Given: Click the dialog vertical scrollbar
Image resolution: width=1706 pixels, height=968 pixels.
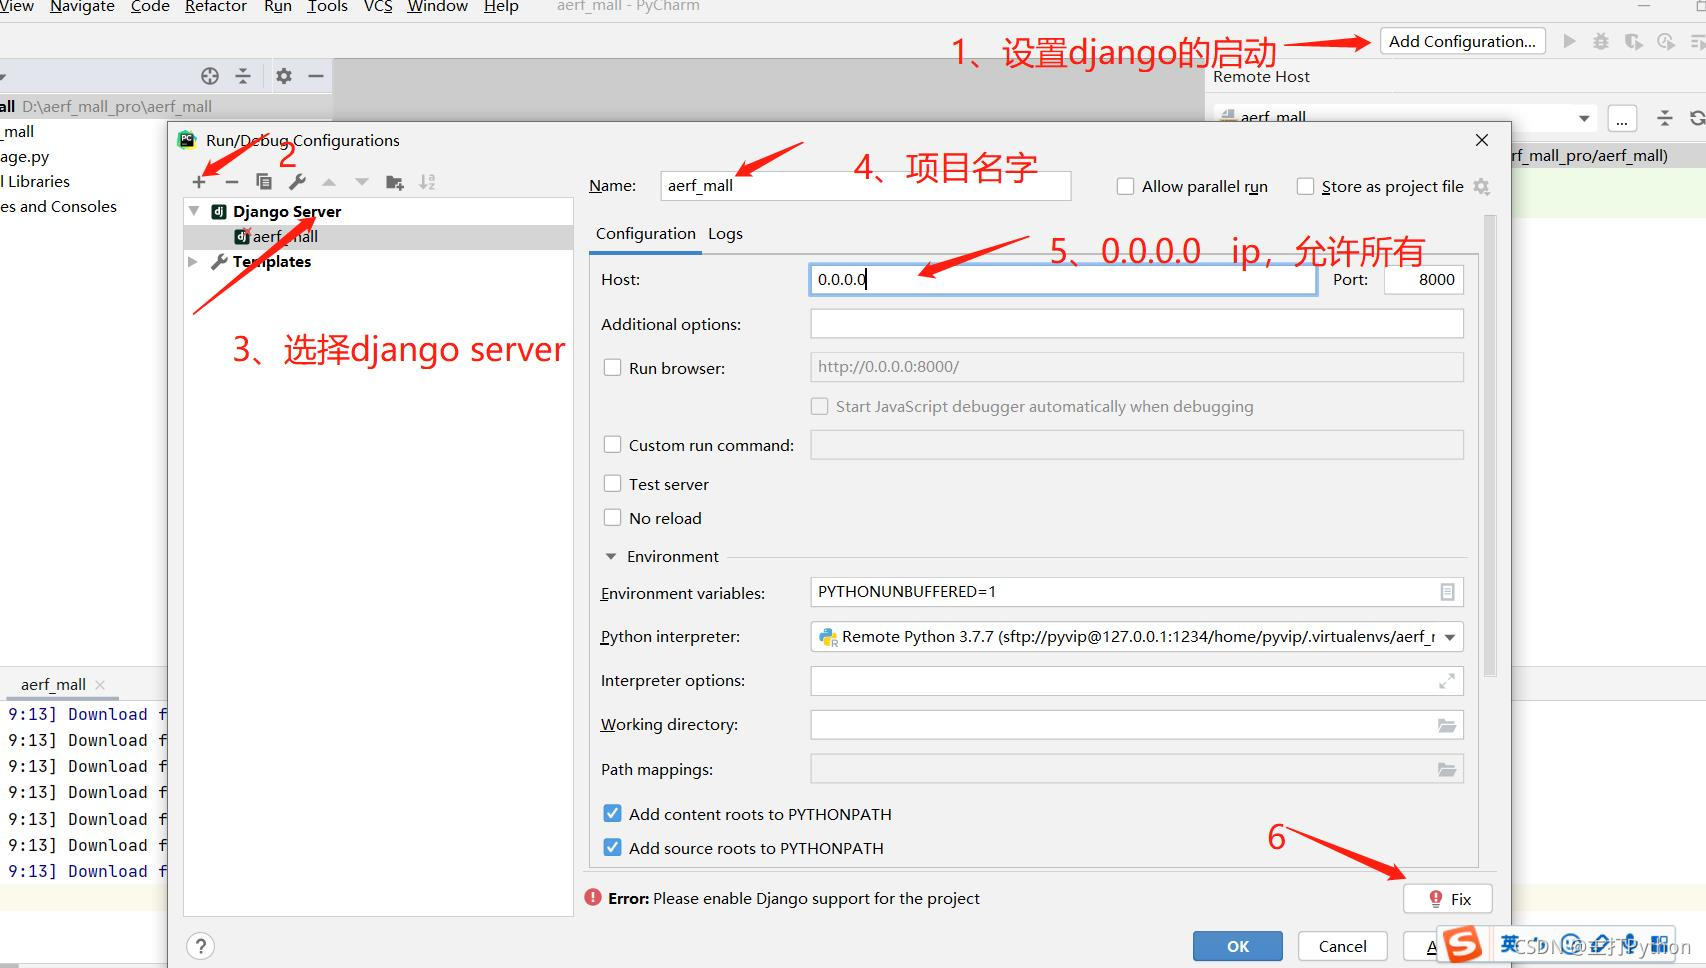Looking at the screenshot, I should pos(1490,445).
